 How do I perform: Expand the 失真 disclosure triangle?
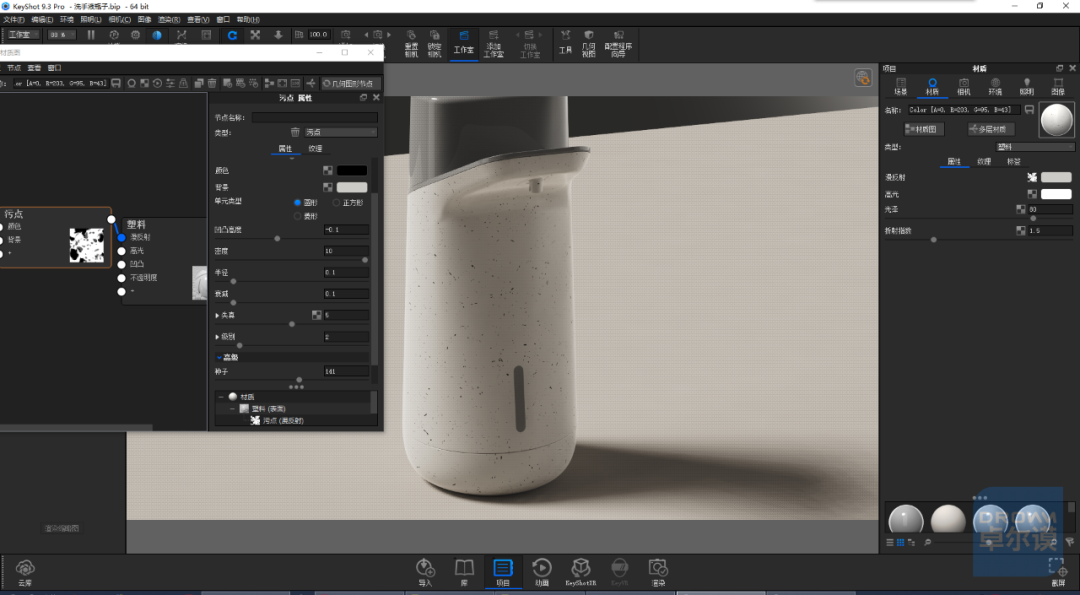click(x=218, y=315)
